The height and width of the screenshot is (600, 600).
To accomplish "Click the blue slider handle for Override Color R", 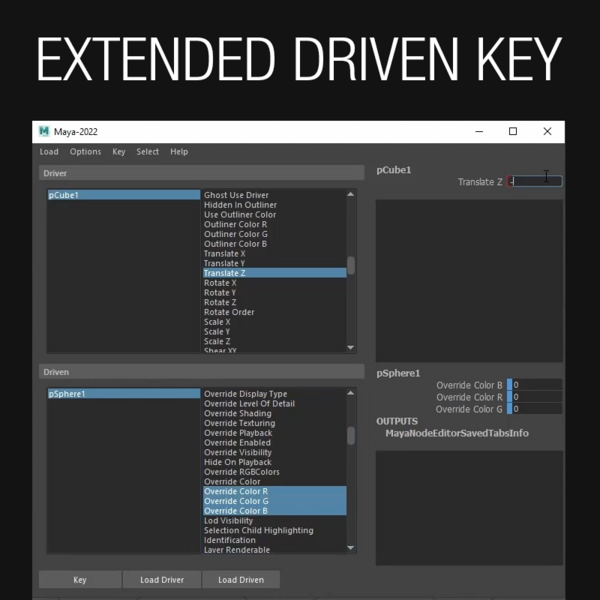I will [509, 397].
